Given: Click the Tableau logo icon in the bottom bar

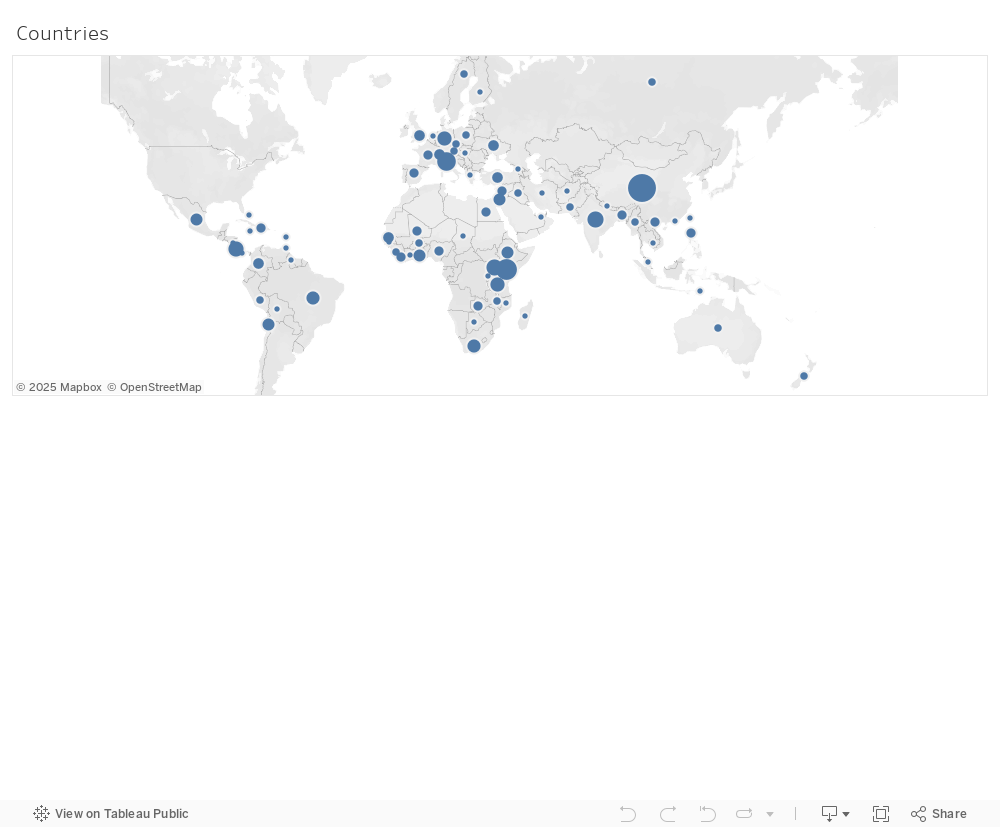Looking at the screenshot, I should click(41, 814).
